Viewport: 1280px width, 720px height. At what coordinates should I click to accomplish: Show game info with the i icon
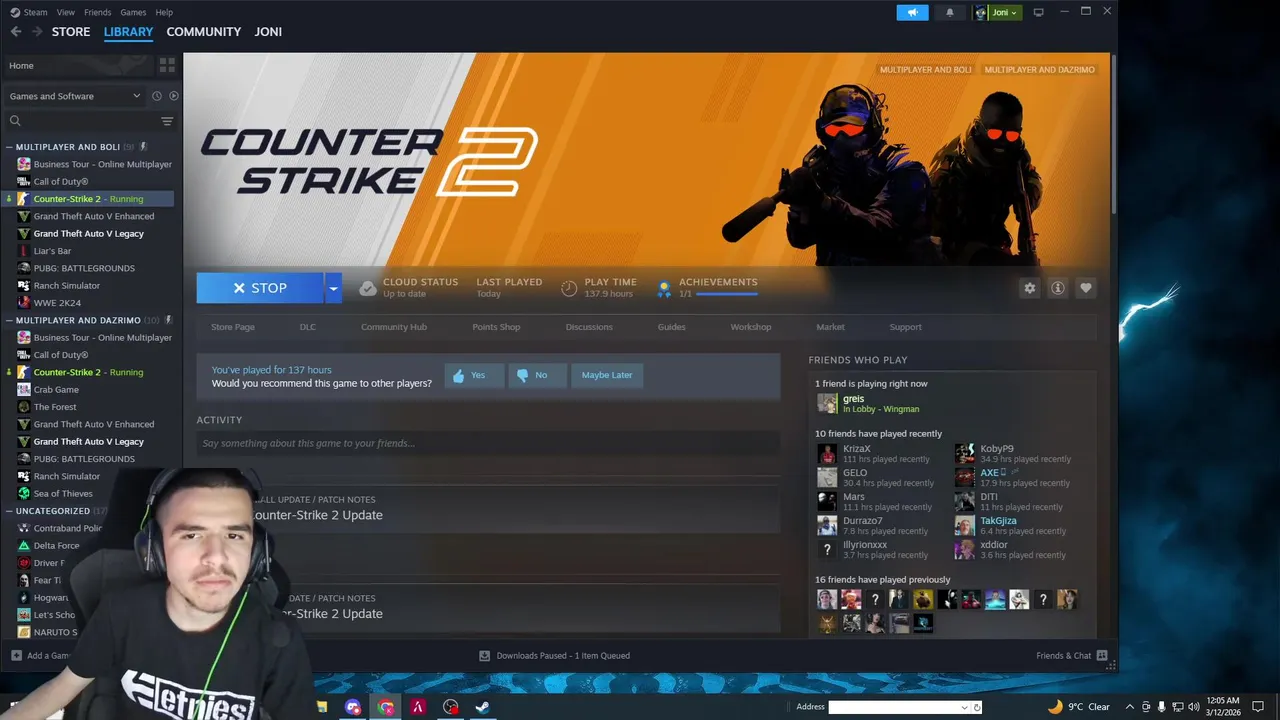pyautogui.click(x=1057, y=288)
